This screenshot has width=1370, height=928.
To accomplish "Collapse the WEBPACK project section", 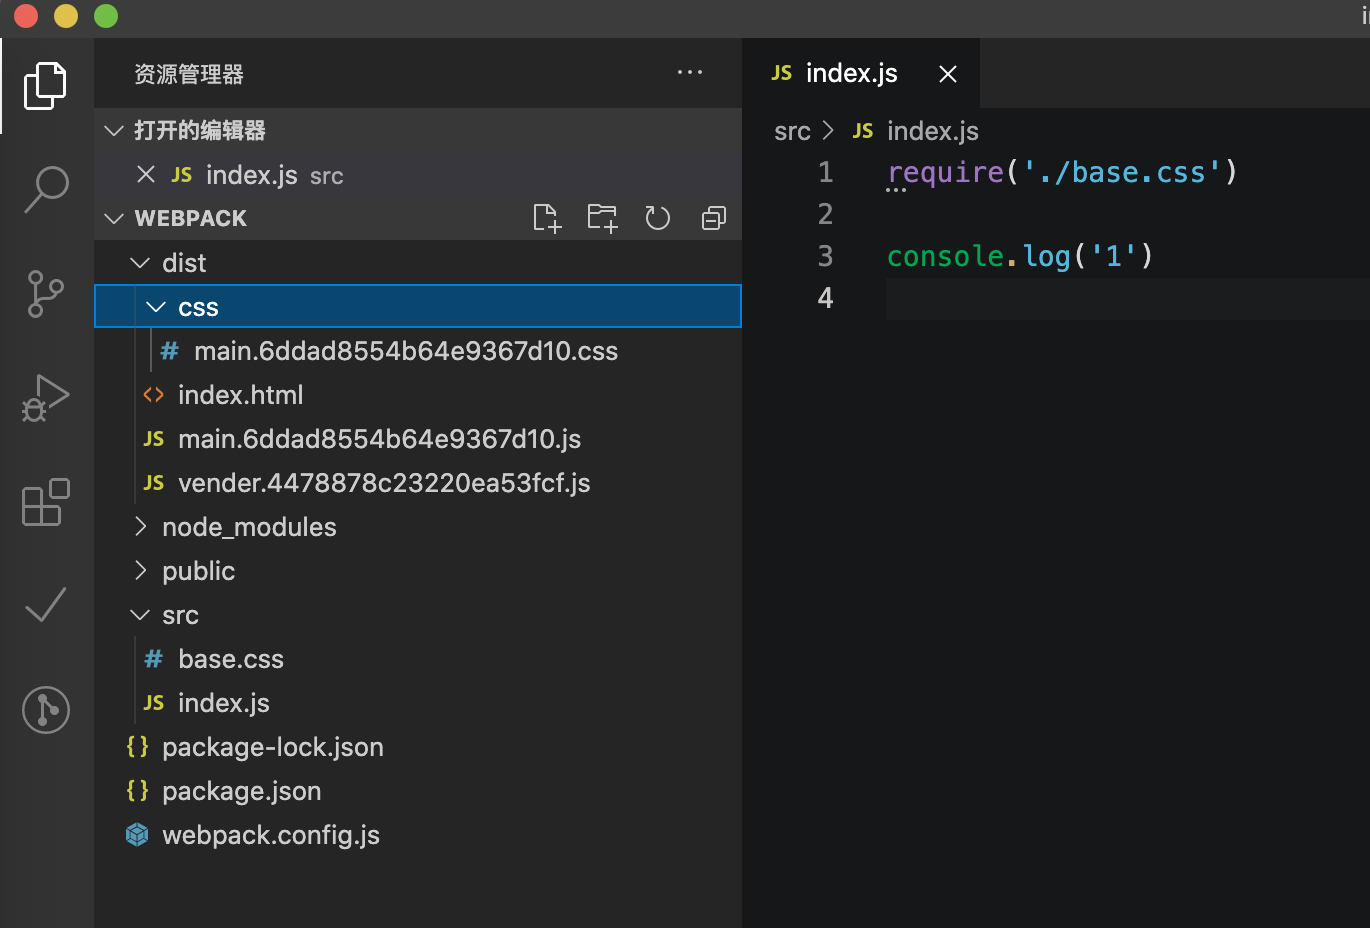I will point(114,219).
